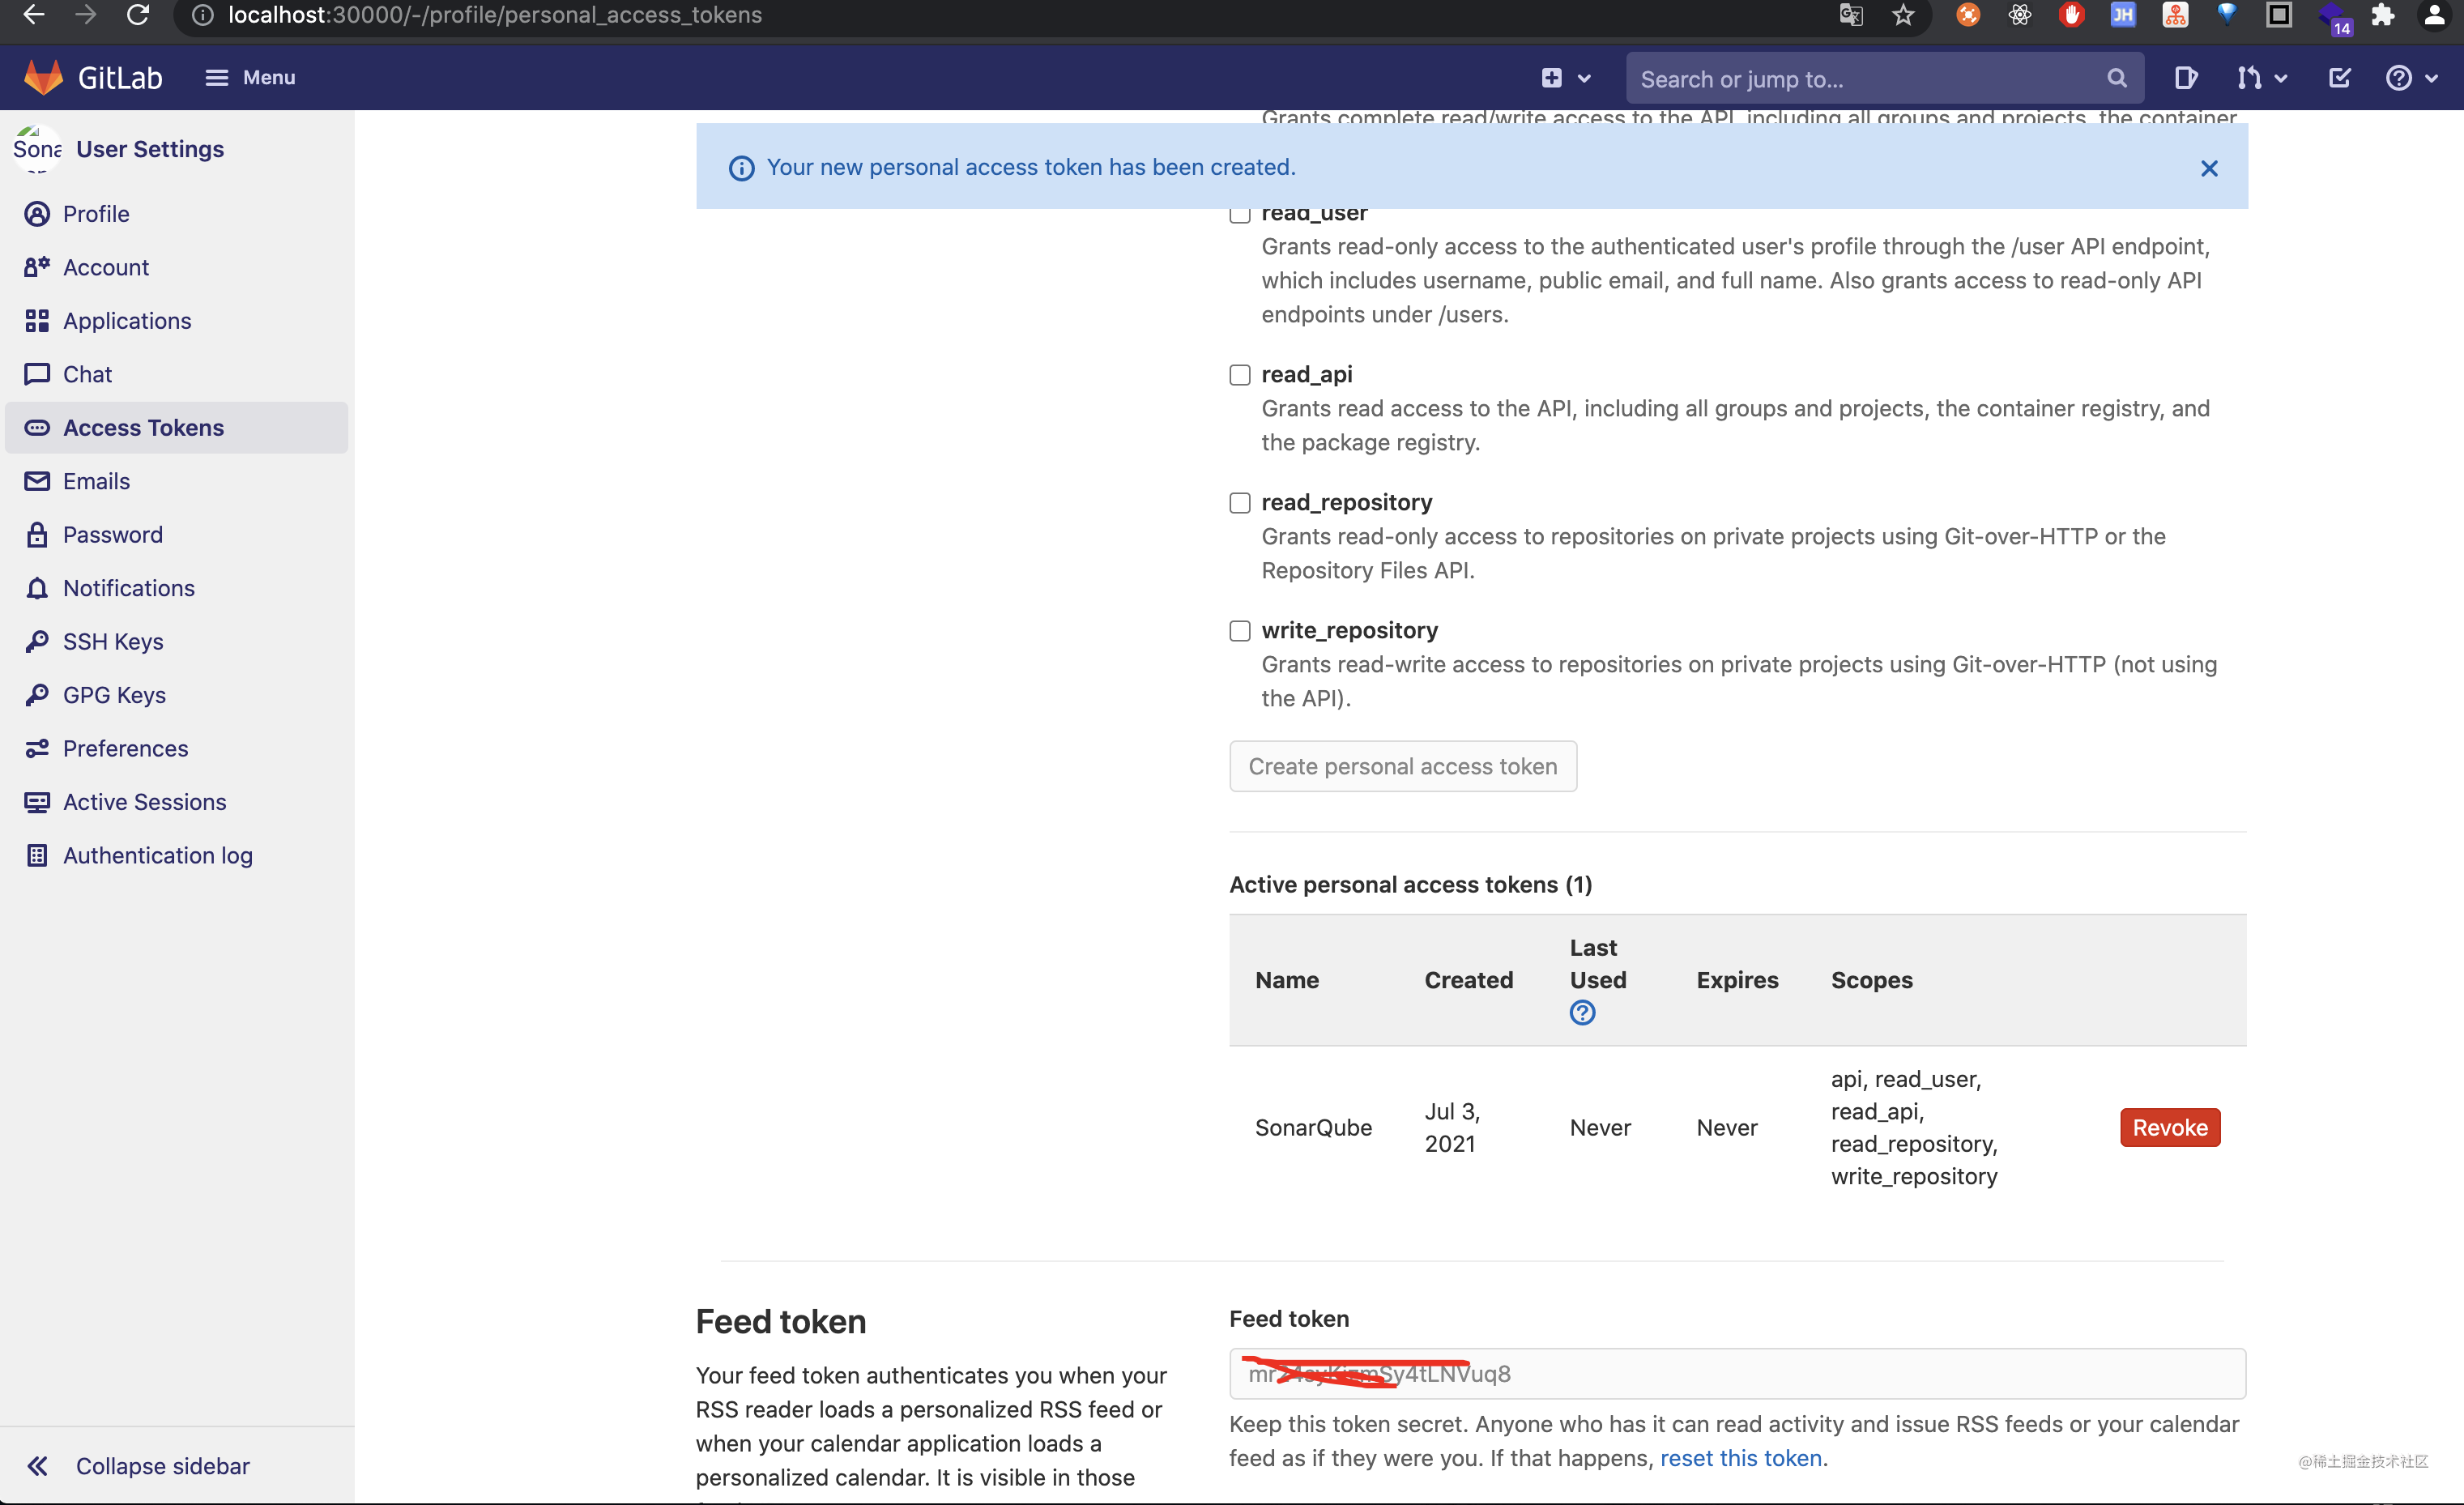This screenshot has height=1505, width=2464.
Task: Open the merge requests dropdown chevron
Action: coord(2279,78)
